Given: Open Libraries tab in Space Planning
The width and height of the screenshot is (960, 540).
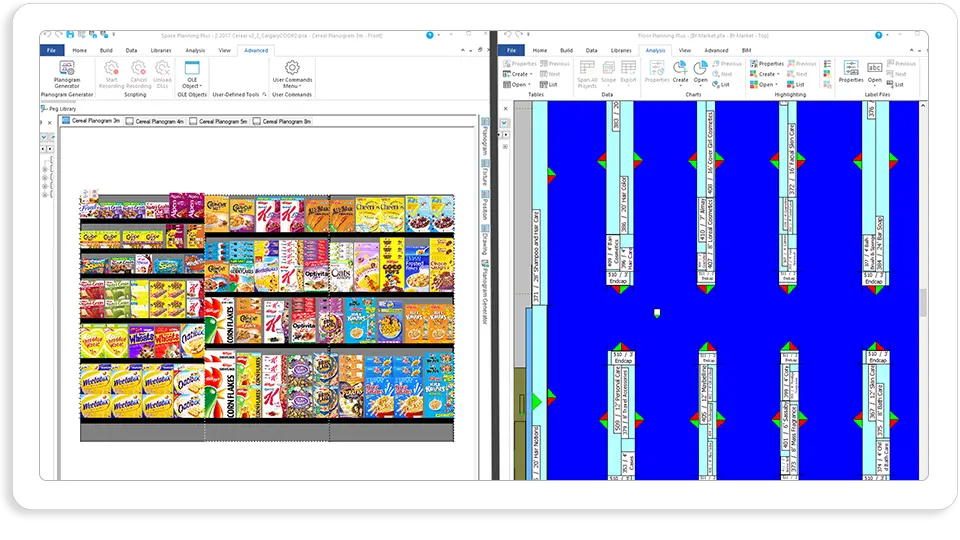Looking at the screenshot, I should [x=161, y=50].
